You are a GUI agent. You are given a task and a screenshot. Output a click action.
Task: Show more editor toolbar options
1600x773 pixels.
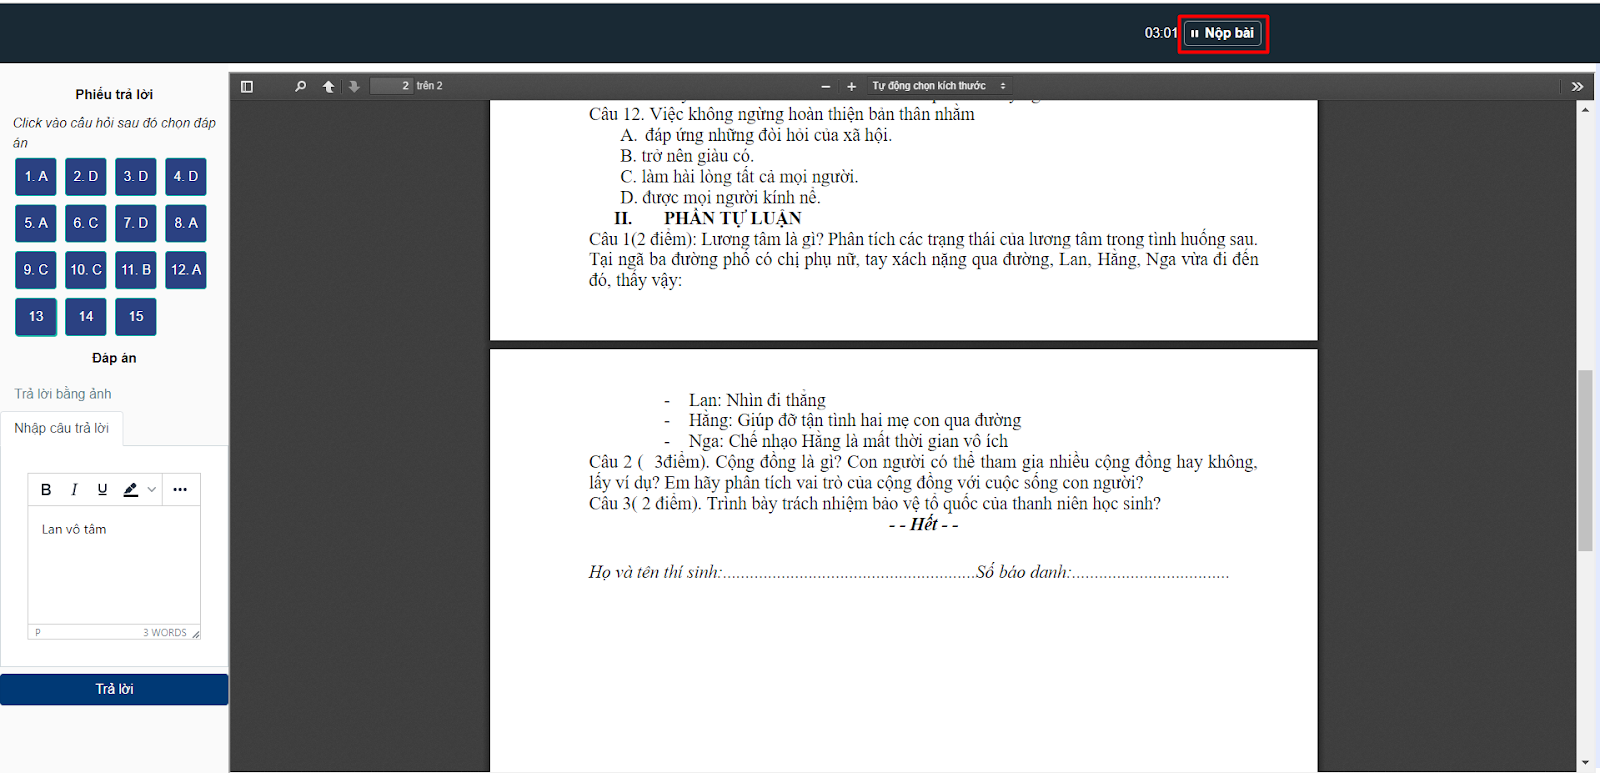[x=180, y=490]
